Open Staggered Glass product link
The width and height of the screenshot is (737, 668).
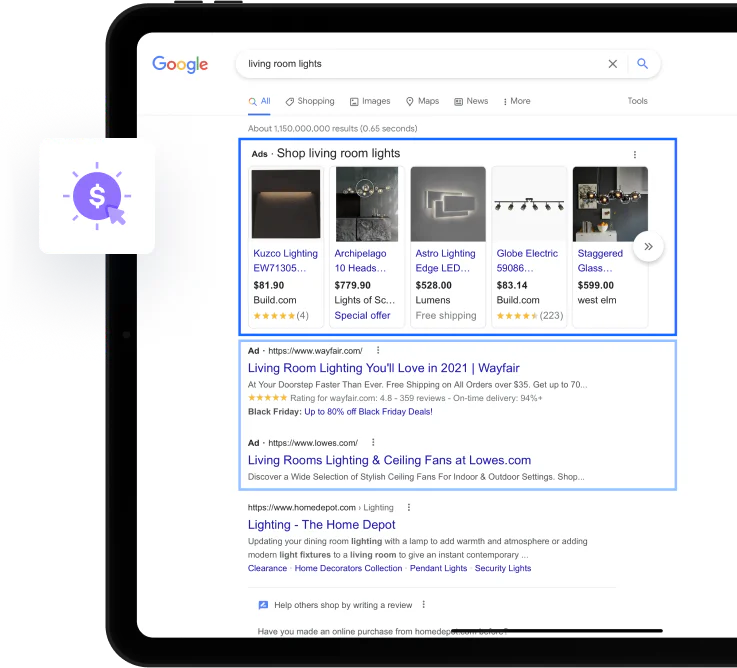(x=600, y=260)
